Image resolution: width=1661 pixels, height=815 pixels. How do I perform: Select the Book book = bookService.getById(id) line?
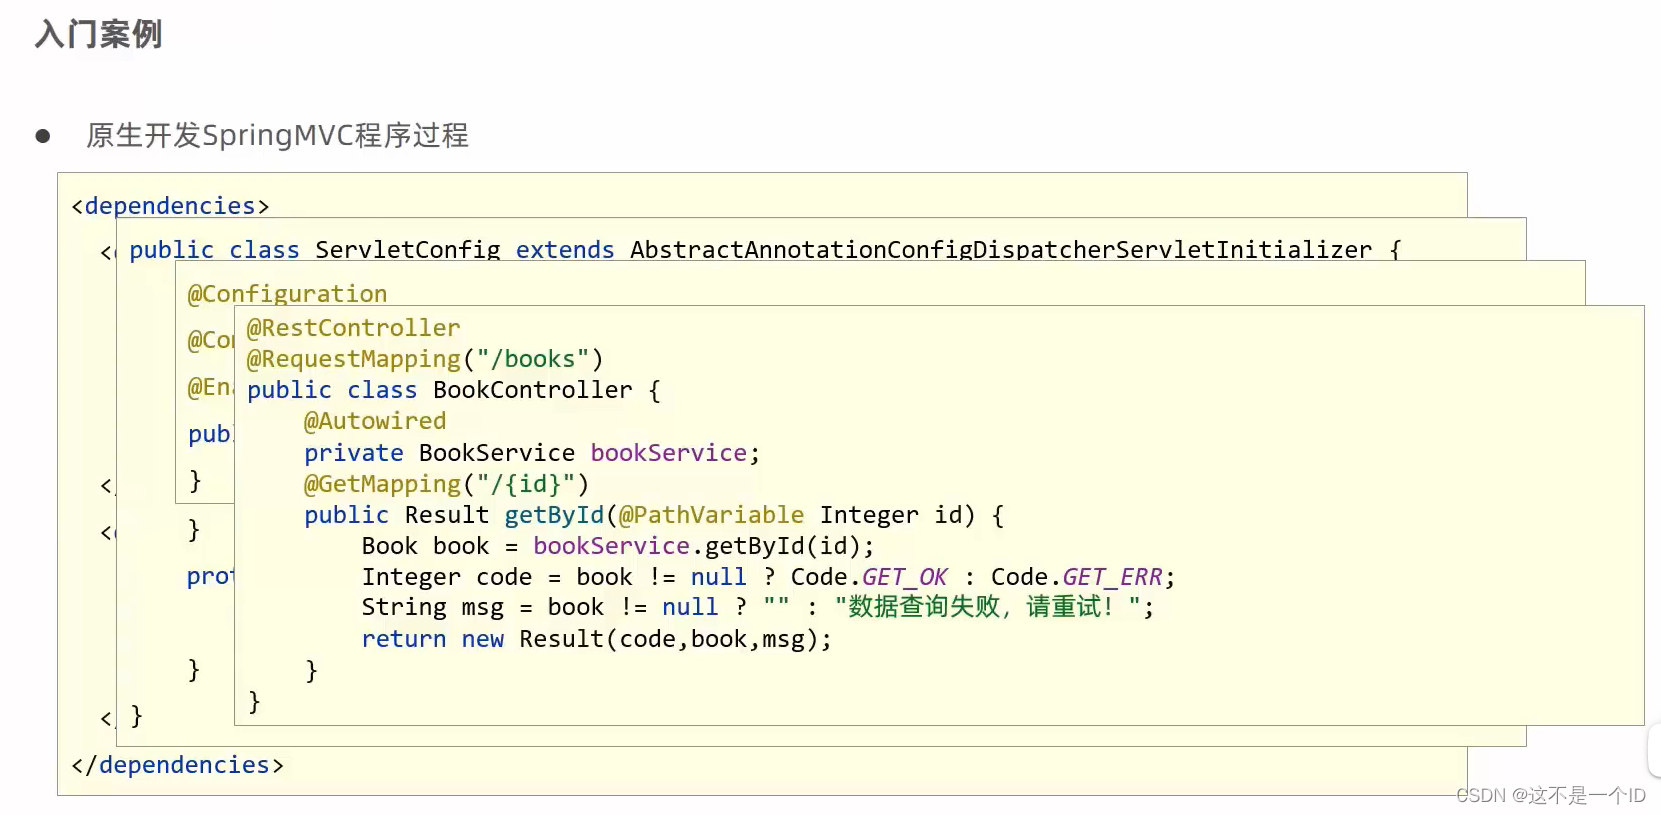[x=618, y=546]
